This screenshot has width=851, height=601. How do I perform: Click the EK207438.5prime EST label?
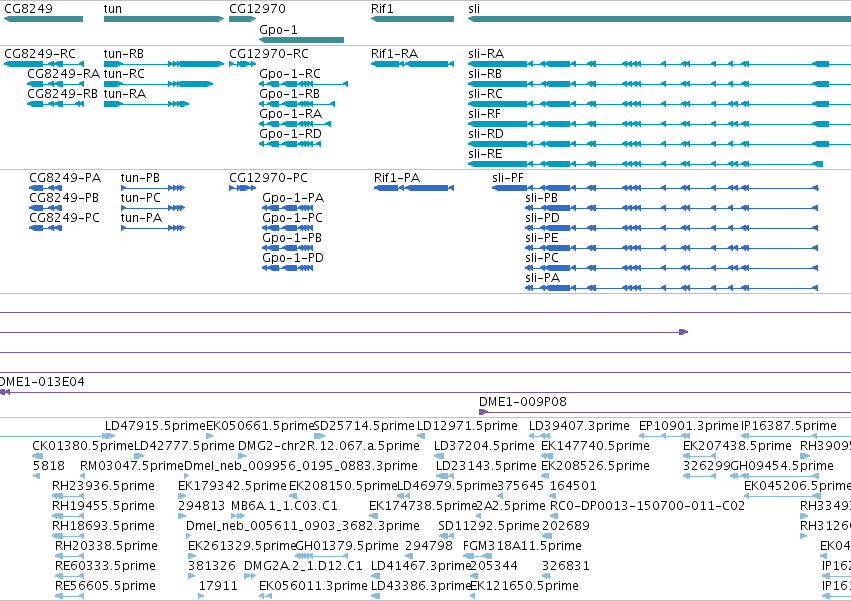click(737, 446)
